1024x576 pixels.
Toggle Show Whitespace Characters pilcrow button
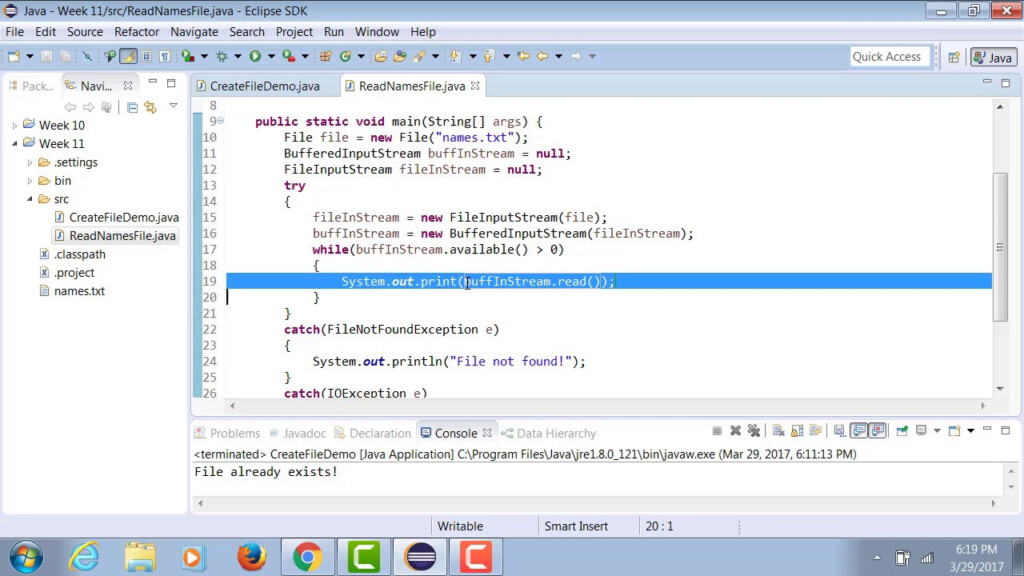165,57
